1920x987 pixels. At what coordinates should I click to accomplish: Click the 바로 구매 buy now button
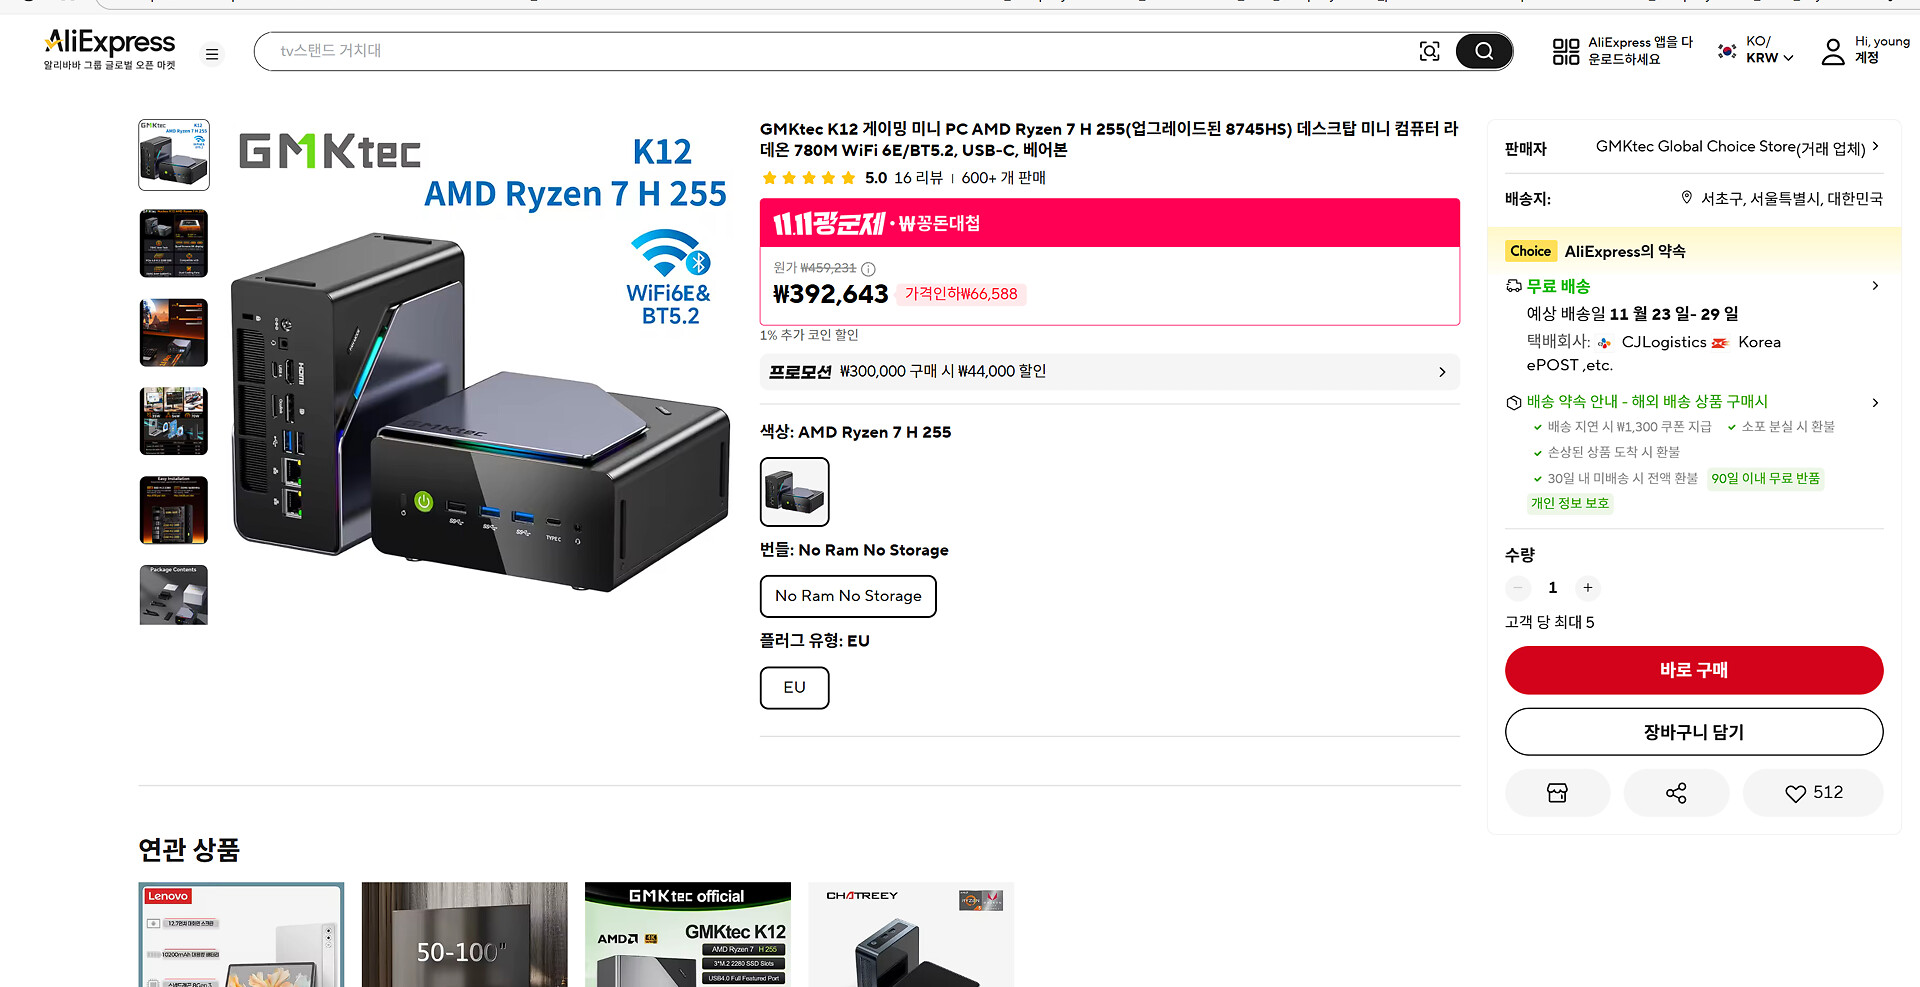coord(1694,670)
